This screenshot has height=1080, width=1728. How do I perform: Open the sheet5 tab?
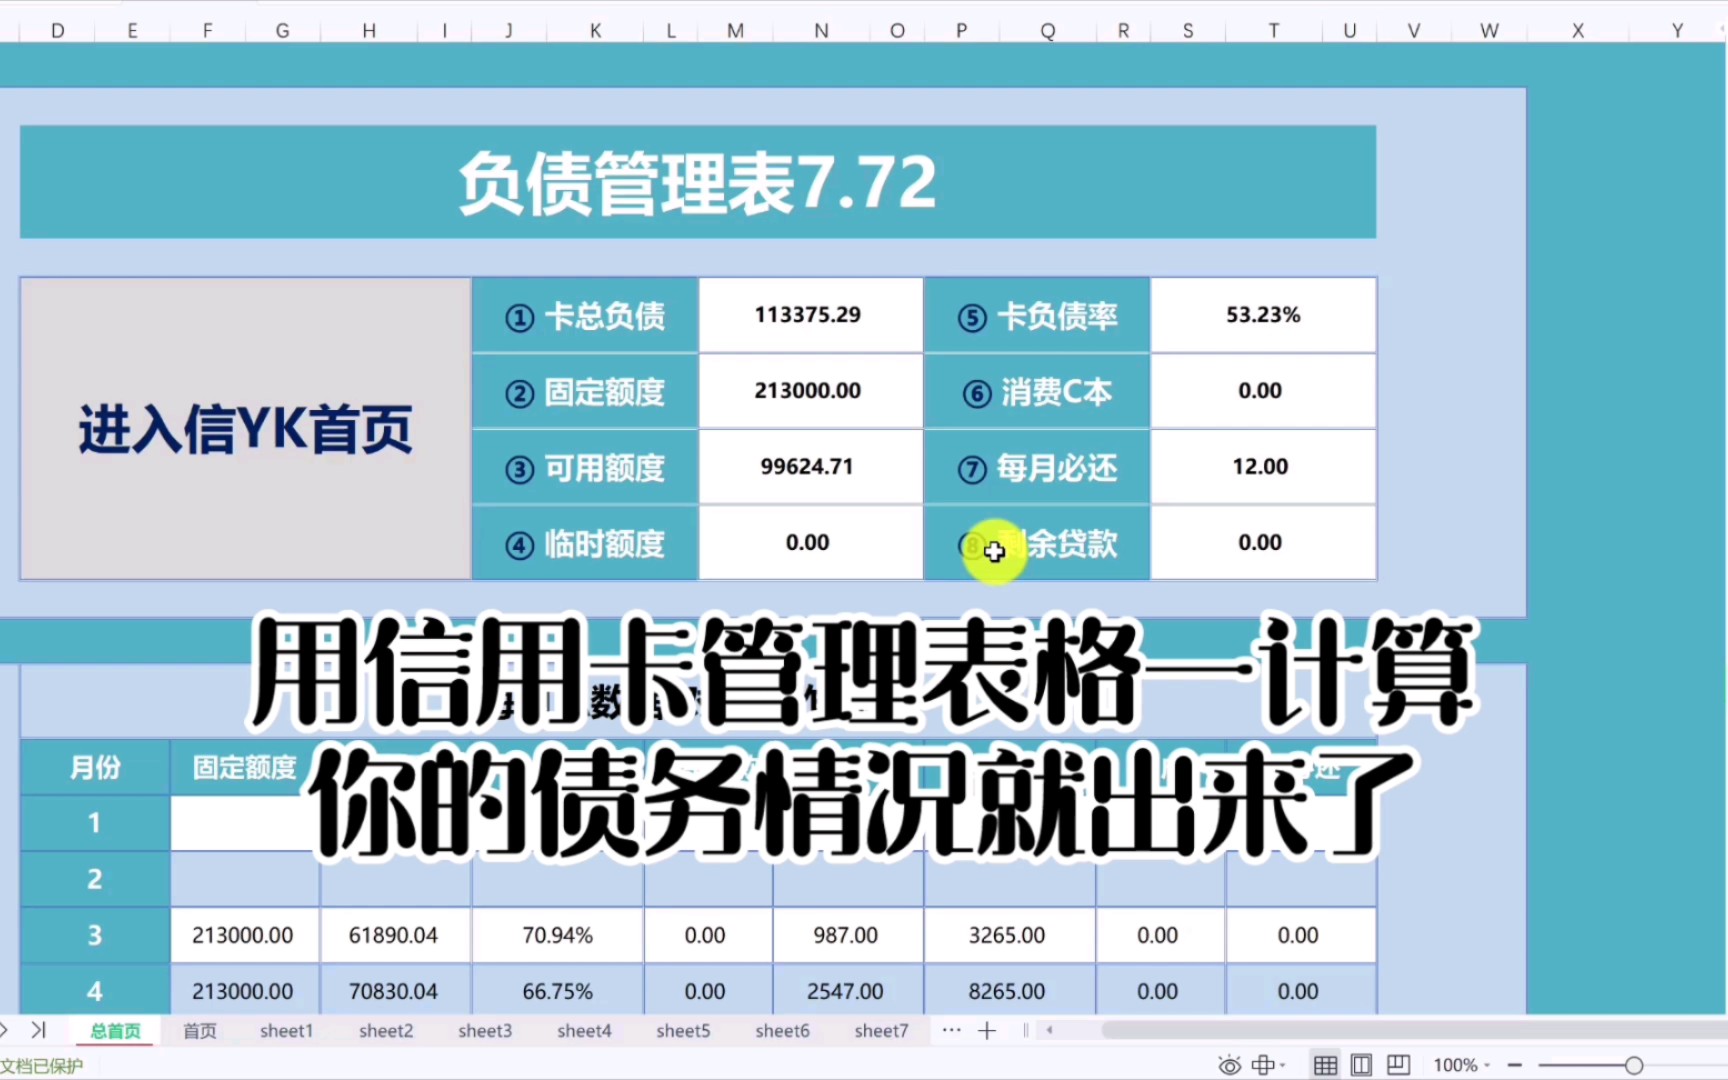tap(683, 1031)
